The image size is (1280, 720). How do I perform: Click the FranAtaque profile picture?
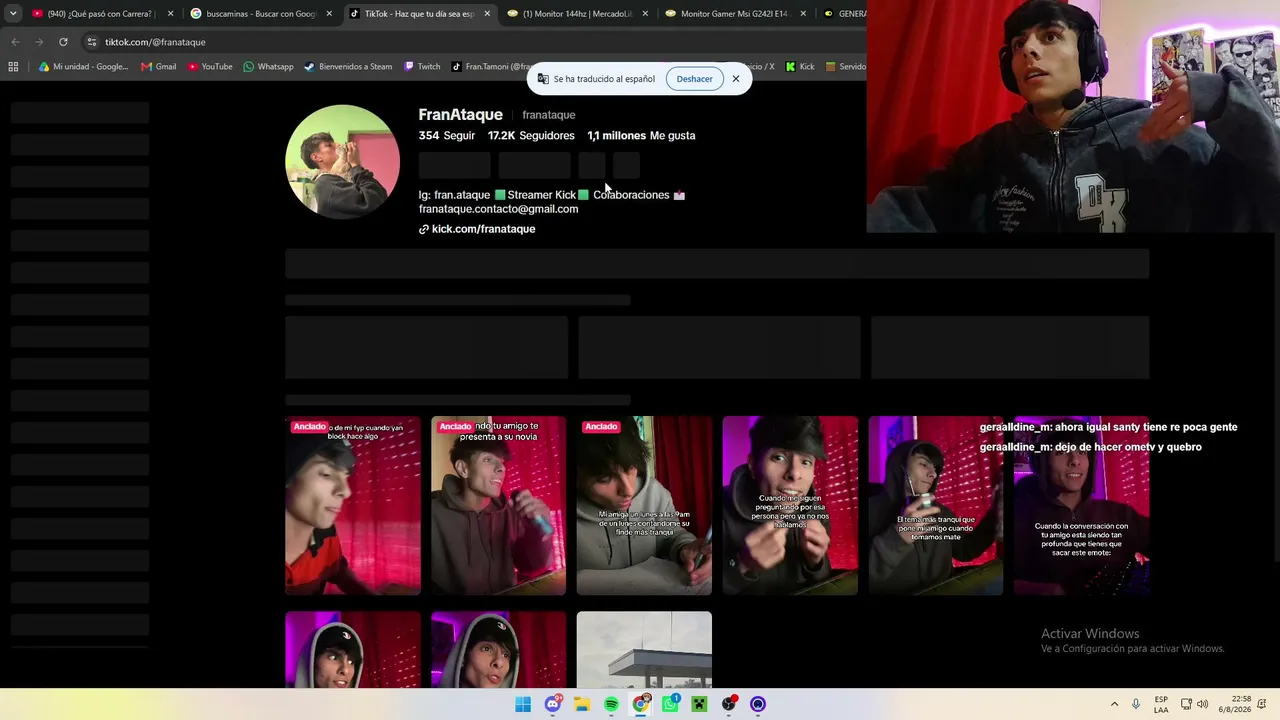click(x=343, y=161)
